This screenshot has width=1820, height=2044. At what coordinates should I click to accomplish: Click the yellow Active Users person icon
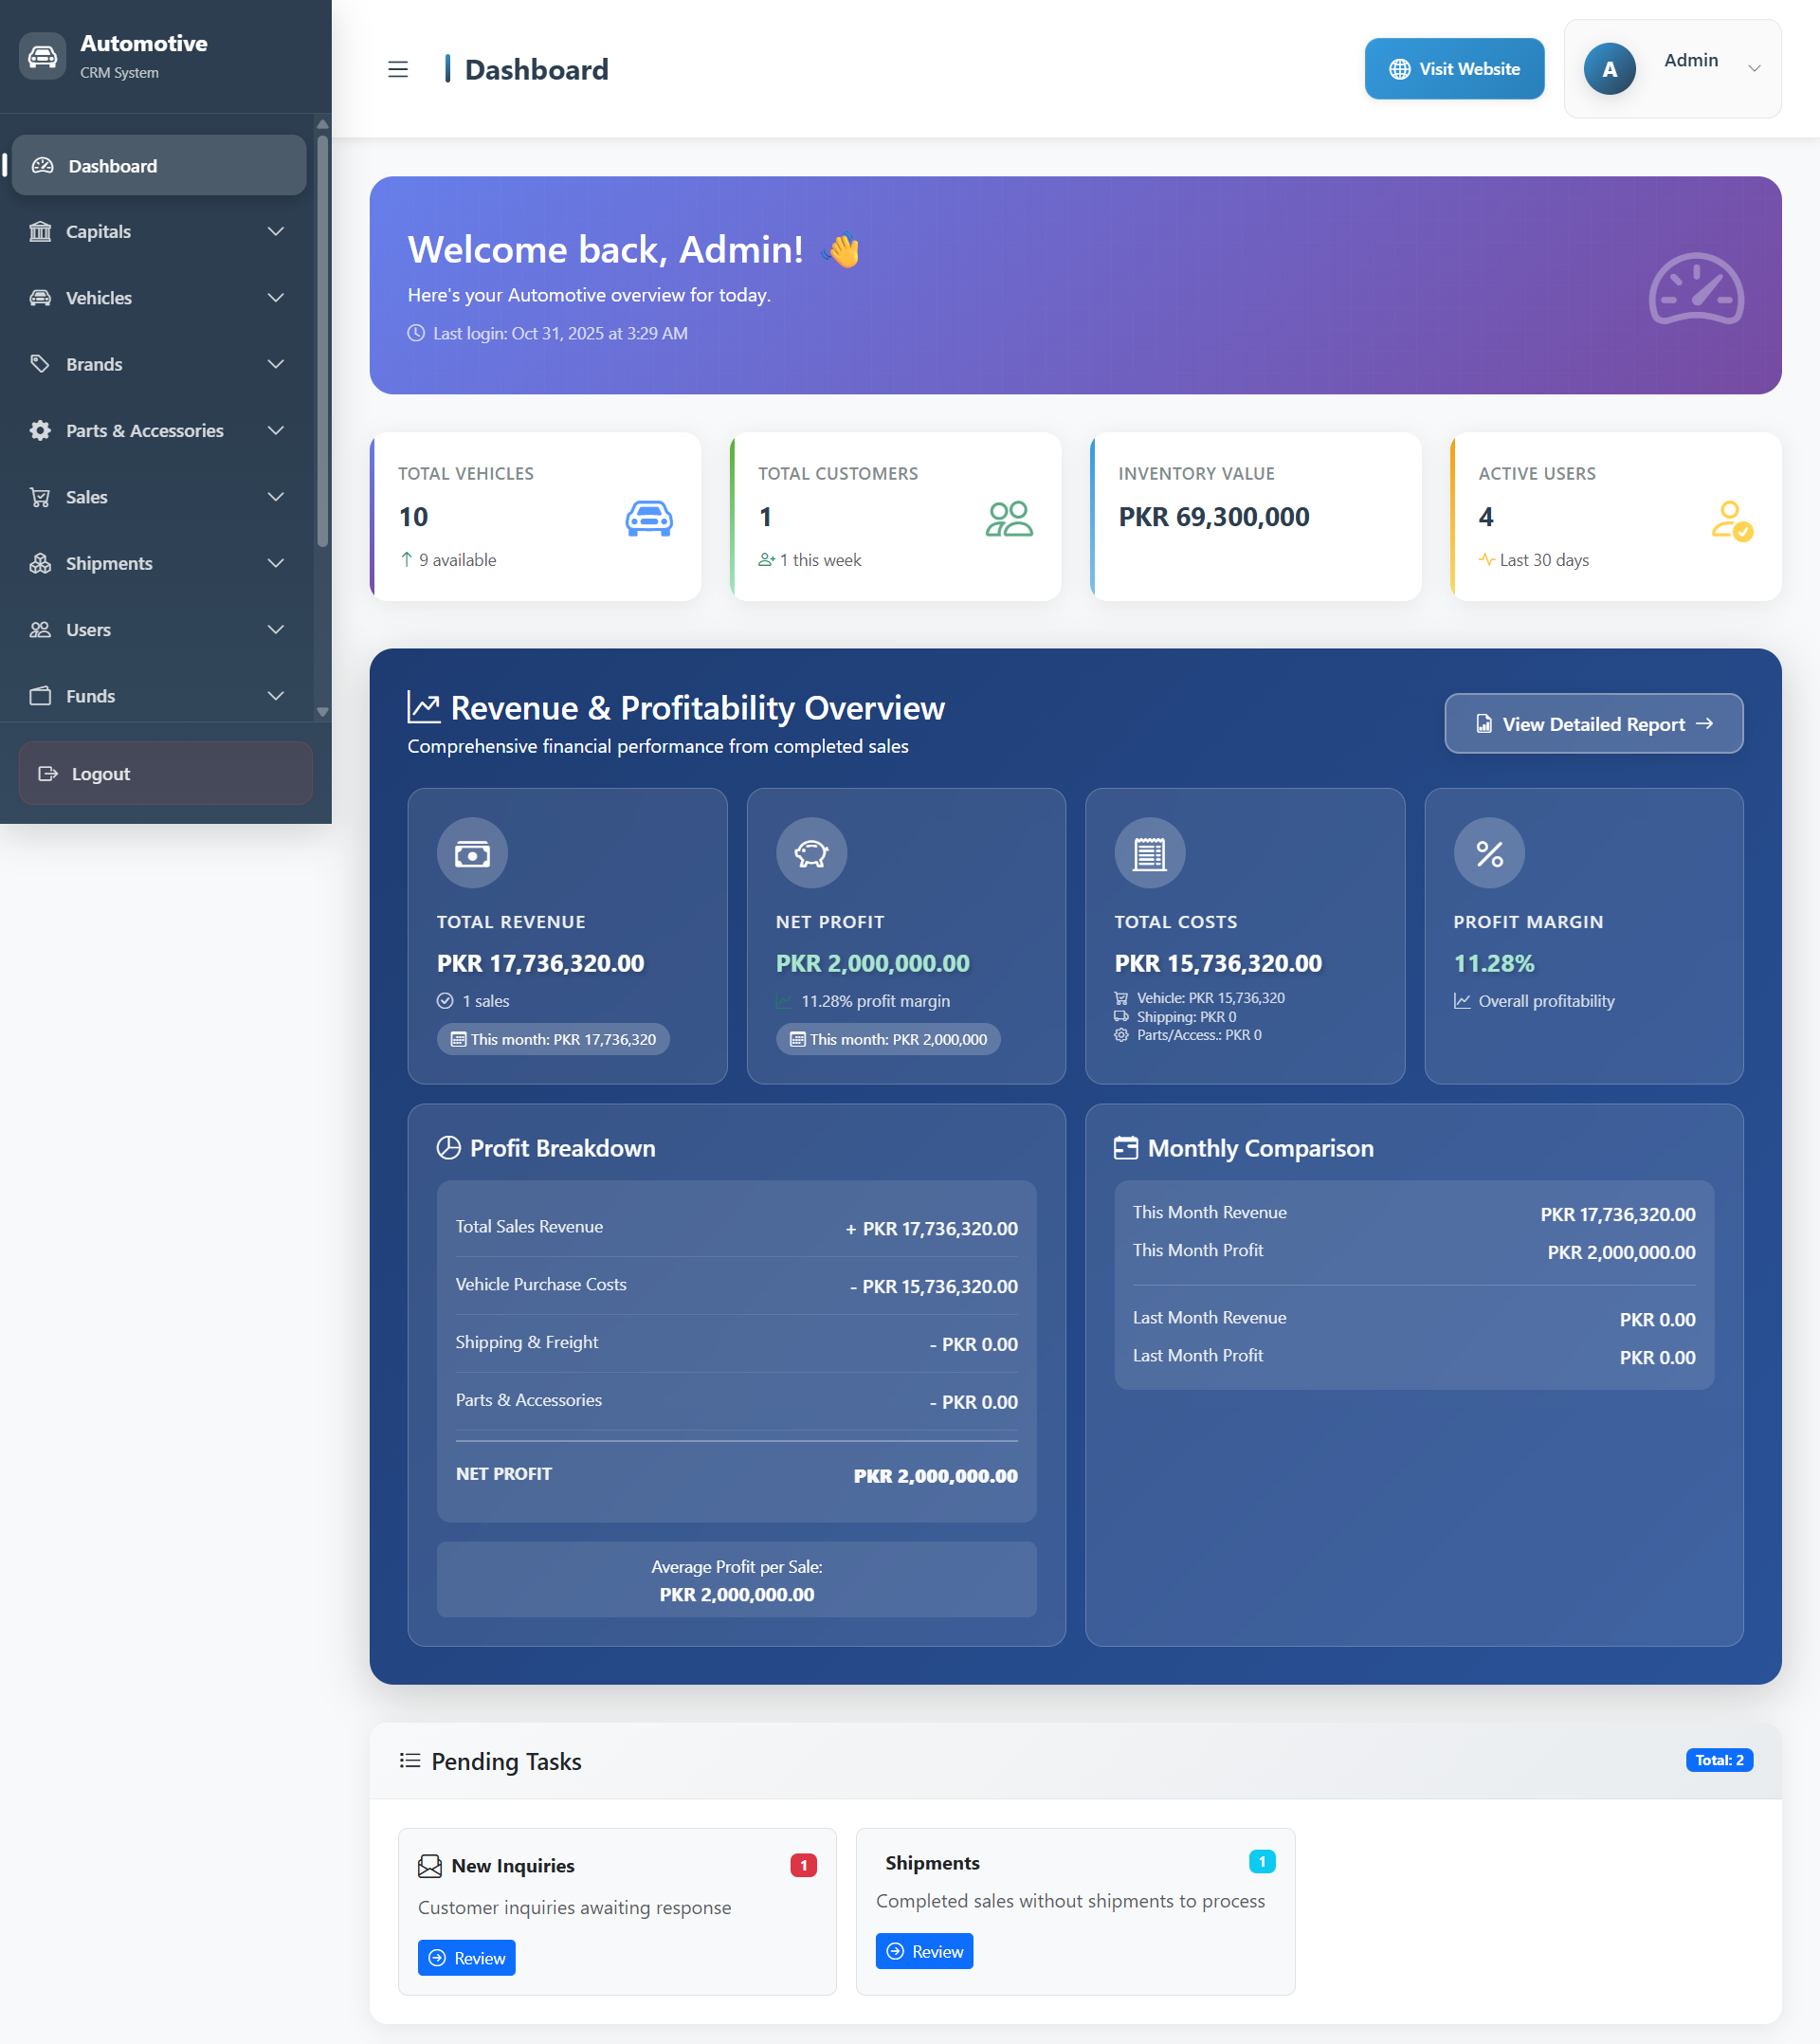(1731, 520)
